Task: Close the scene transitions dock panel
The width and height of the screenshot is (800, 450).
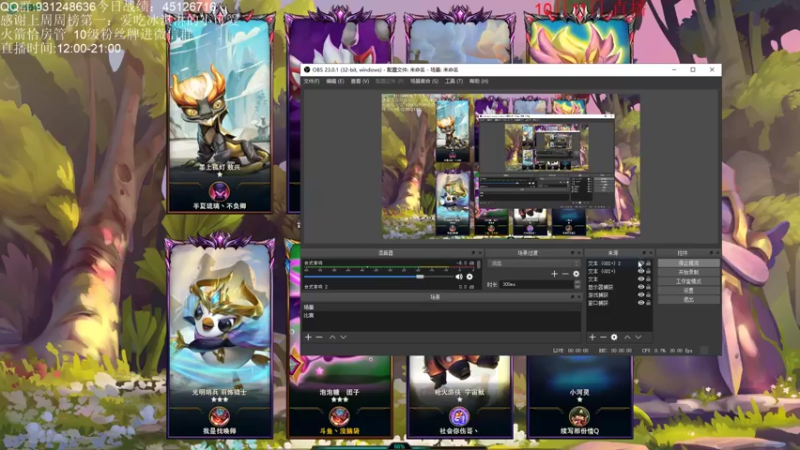Action: coord(579,253)
